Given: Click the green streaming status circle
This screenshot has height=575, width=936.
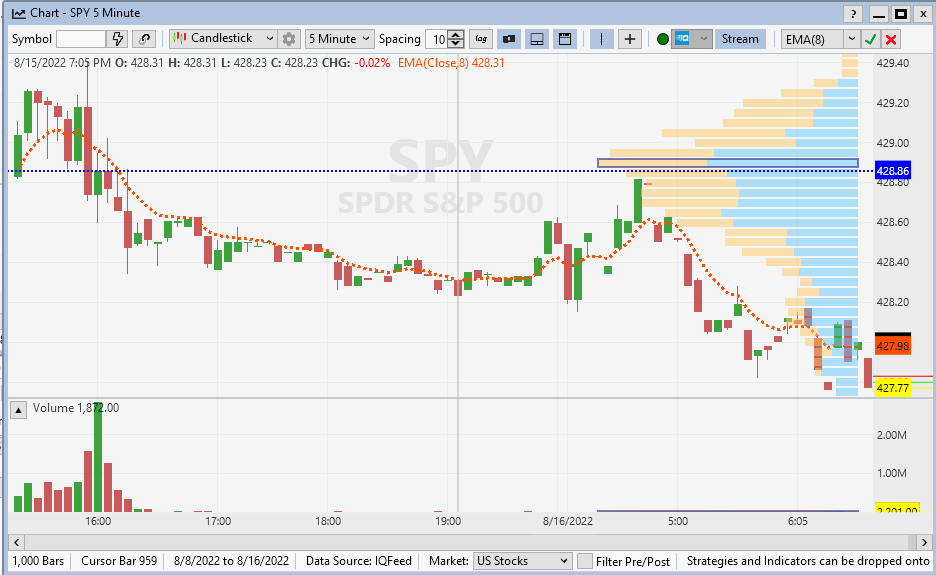Looking at the screenshot, I should click(x=663, y=39).
